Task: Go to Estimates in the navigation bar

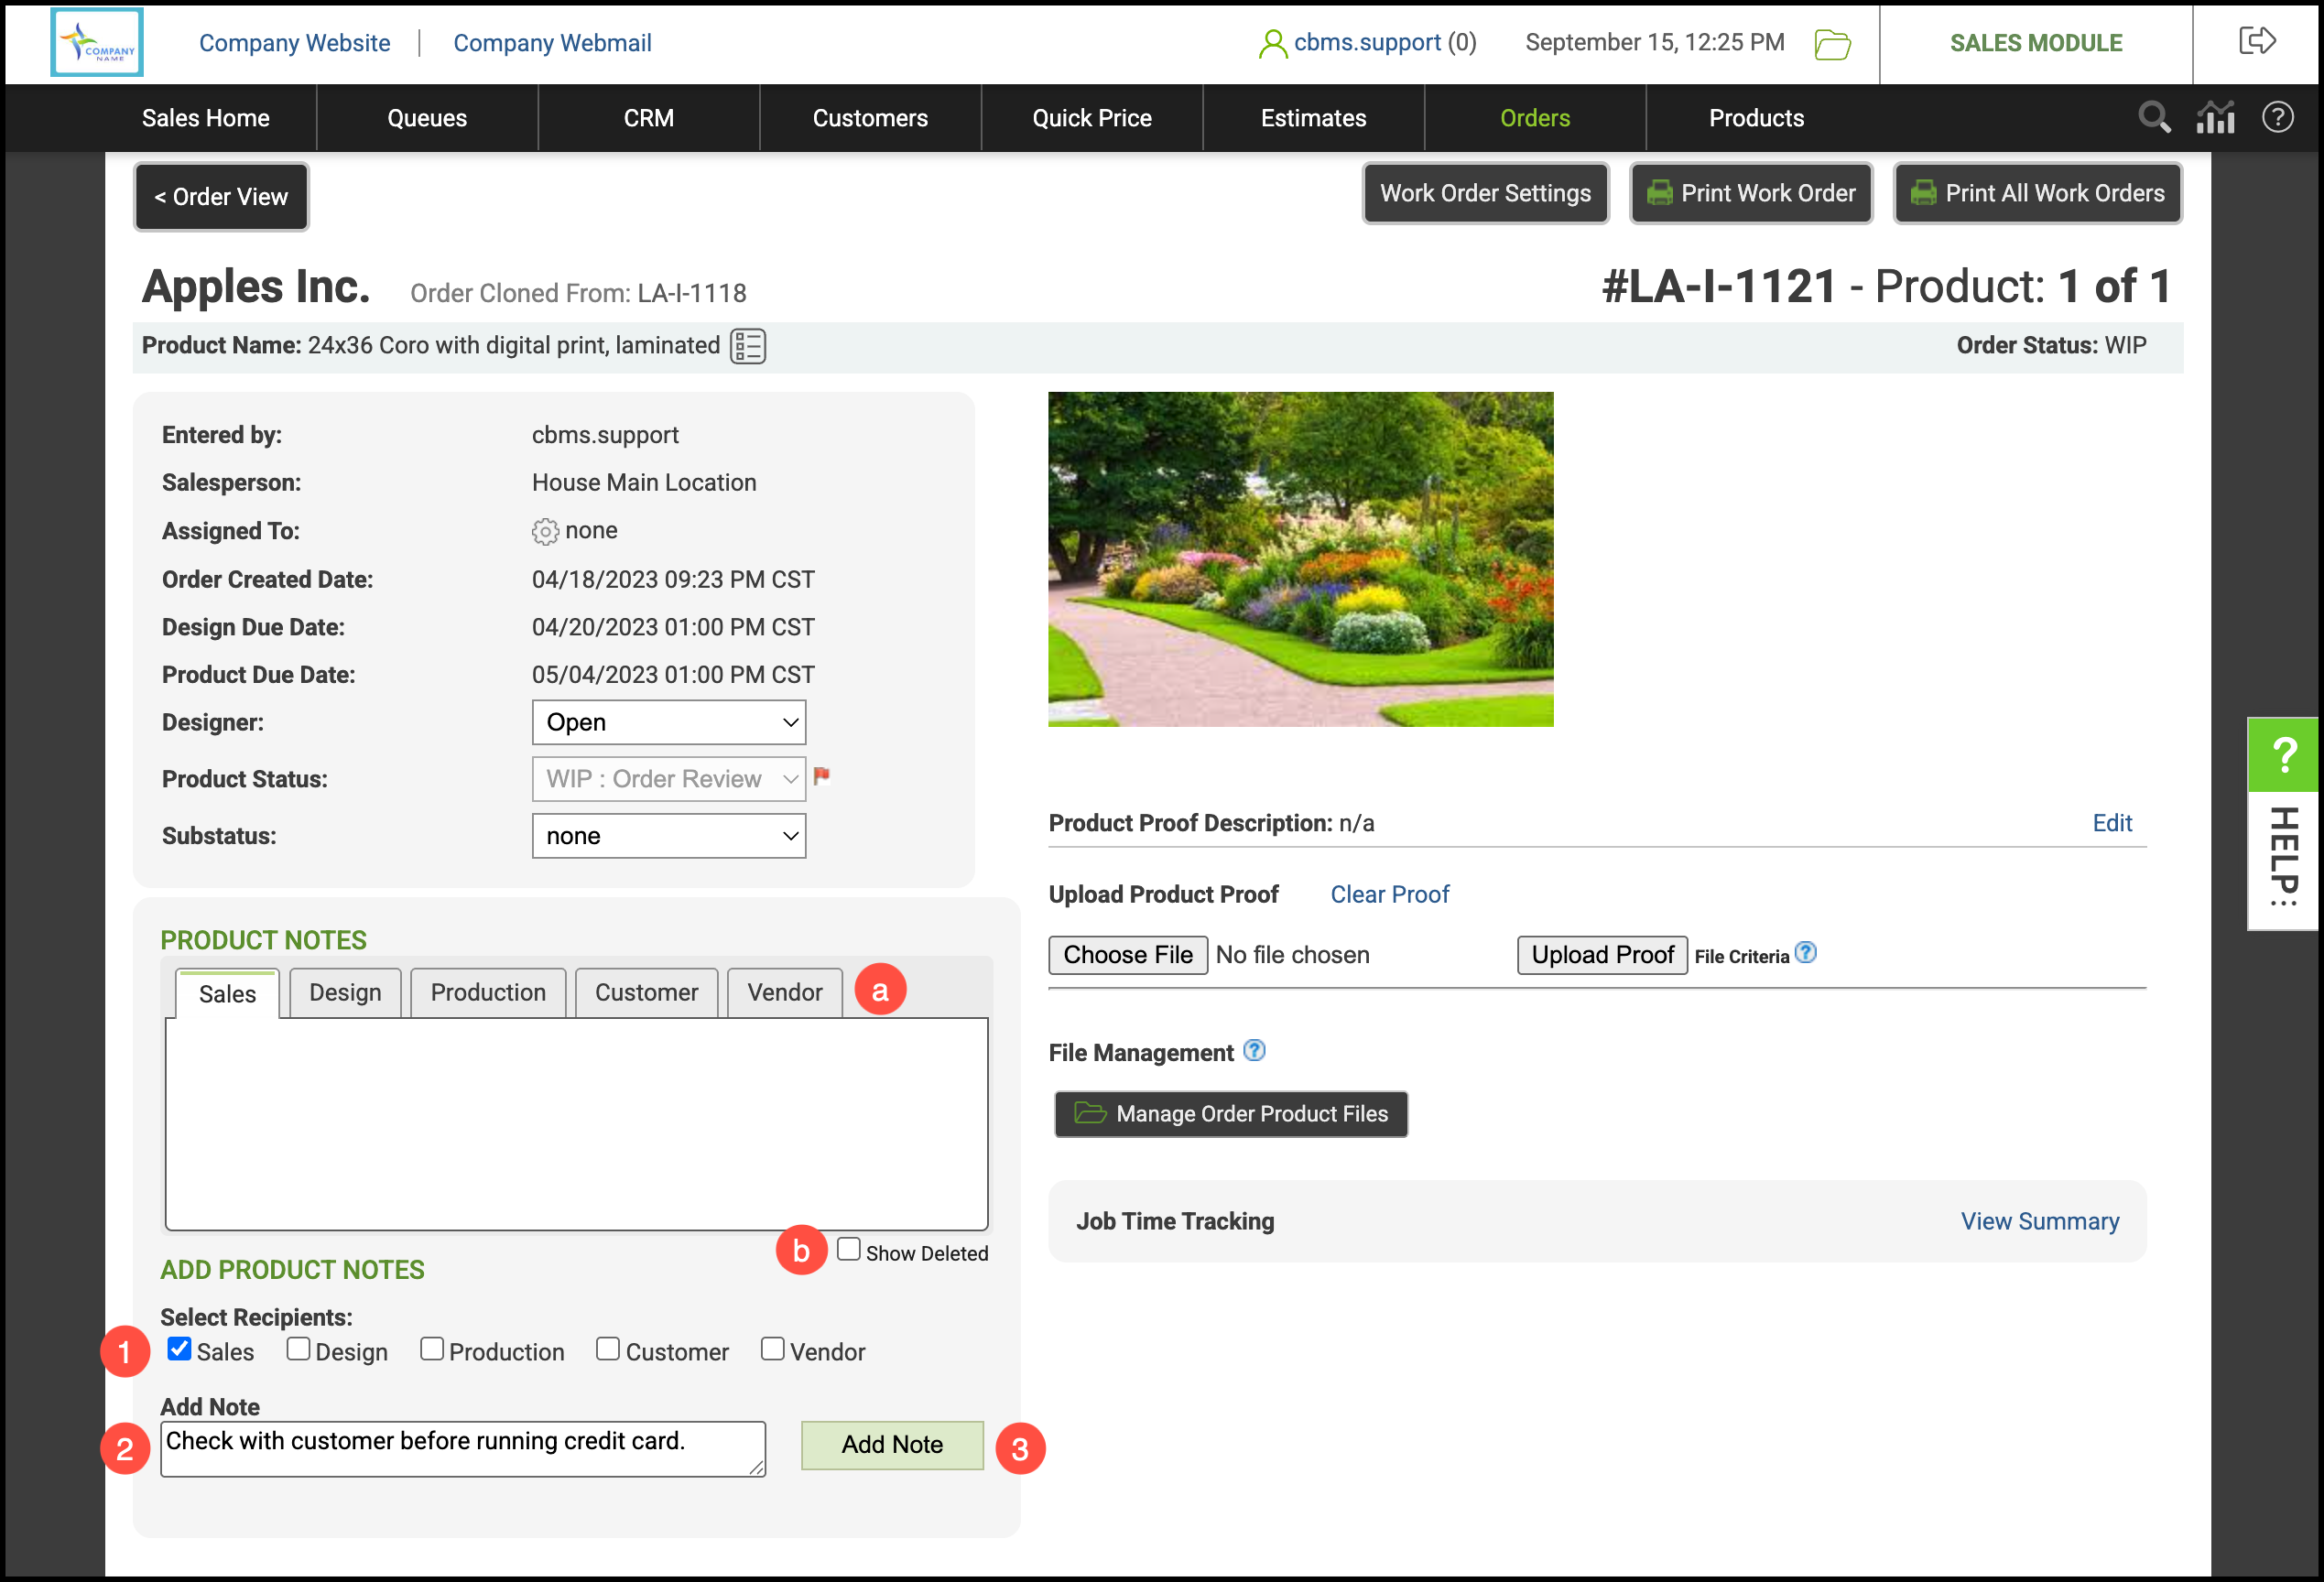Action: pyautogui.click(x=1312, y=118)
